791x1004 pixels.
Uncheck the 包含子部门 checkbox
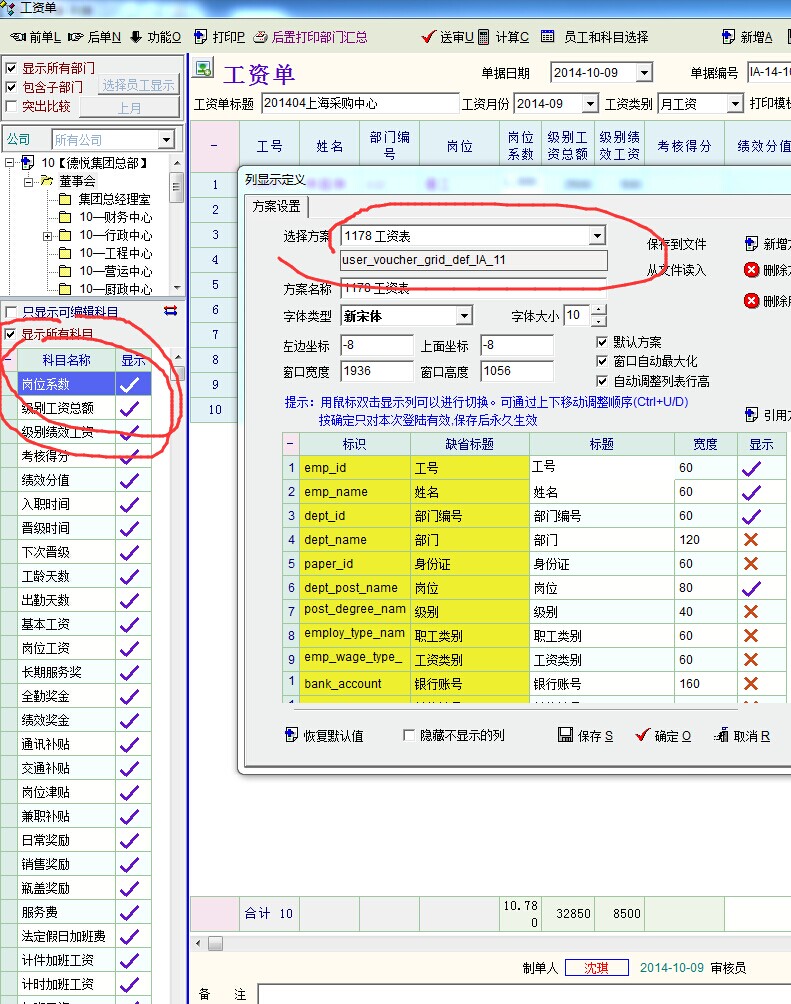(x=12, y=87)
